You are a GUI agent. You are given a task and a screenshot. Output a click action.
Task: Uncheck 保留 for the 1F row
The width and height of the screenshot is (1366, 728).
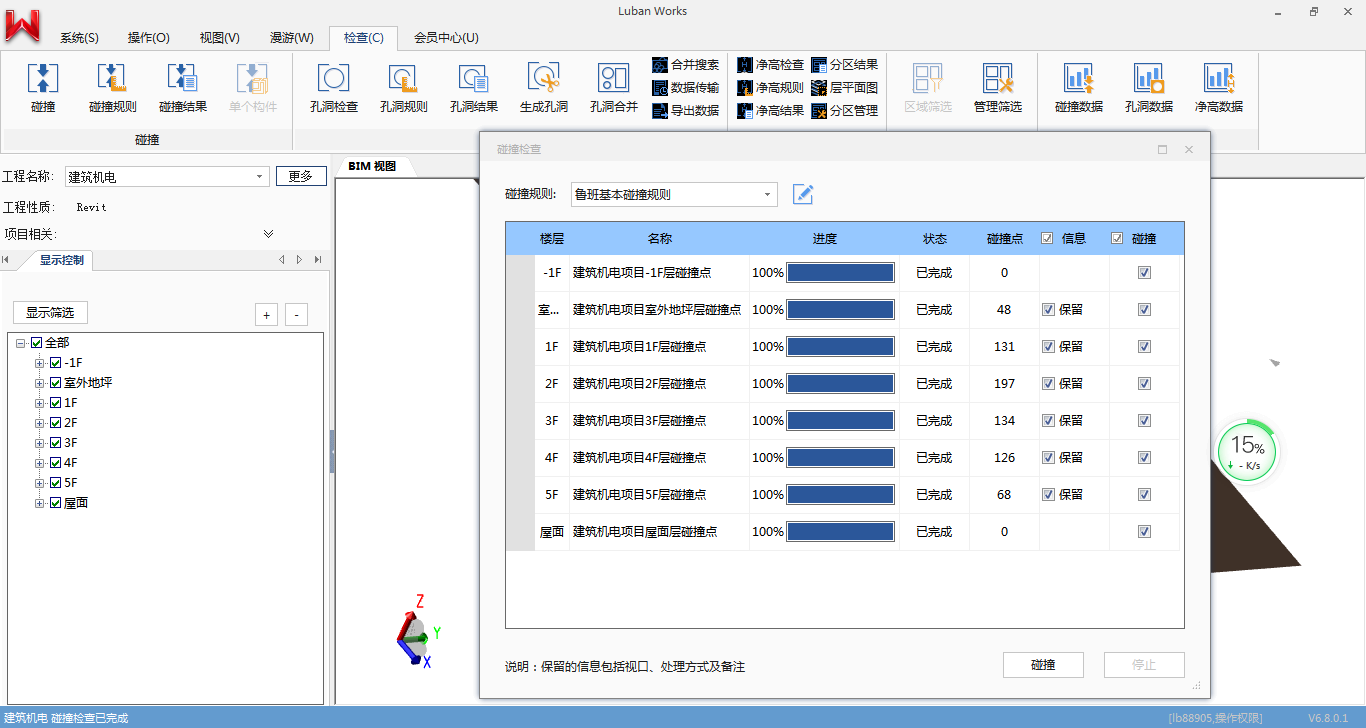1048,347
